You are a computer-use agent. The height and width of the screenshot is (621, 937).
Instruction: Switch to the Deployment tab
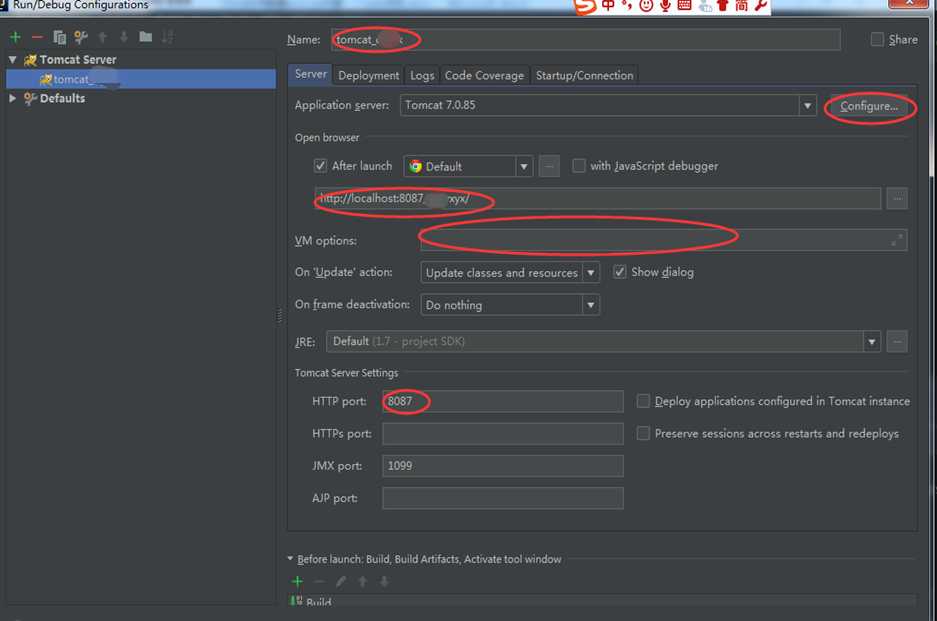tap(368, 75)
